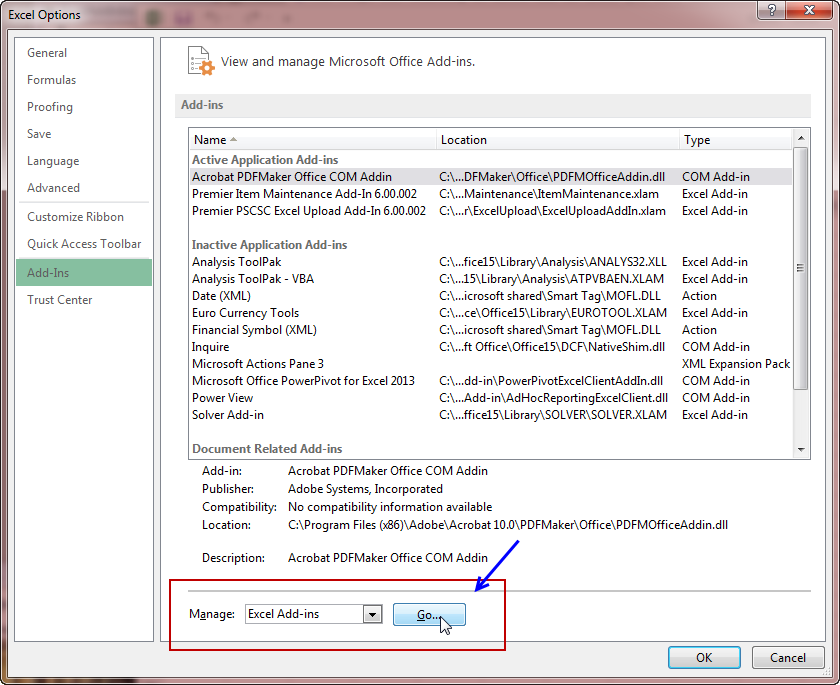Cancel the Excel Options dialog
The height and width of the screenshot is (685, 840).
click(787, 658)
